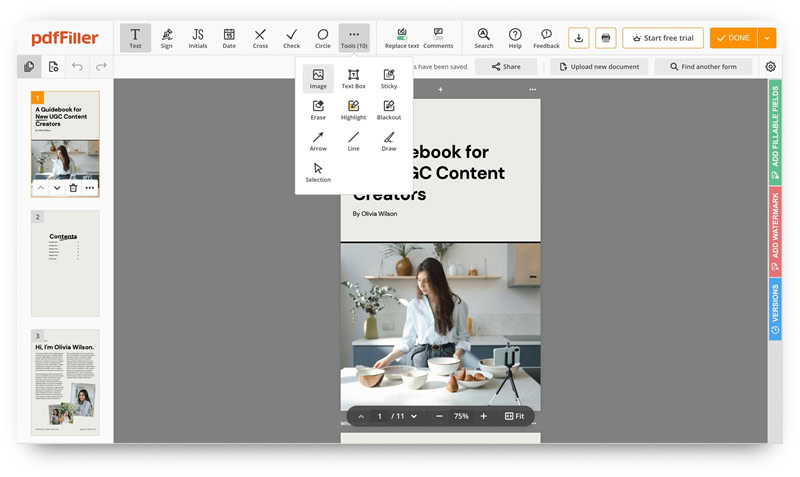Select the Draw tool
The width and height of the screenshot is (800, 477).
(x=389, y=141)
